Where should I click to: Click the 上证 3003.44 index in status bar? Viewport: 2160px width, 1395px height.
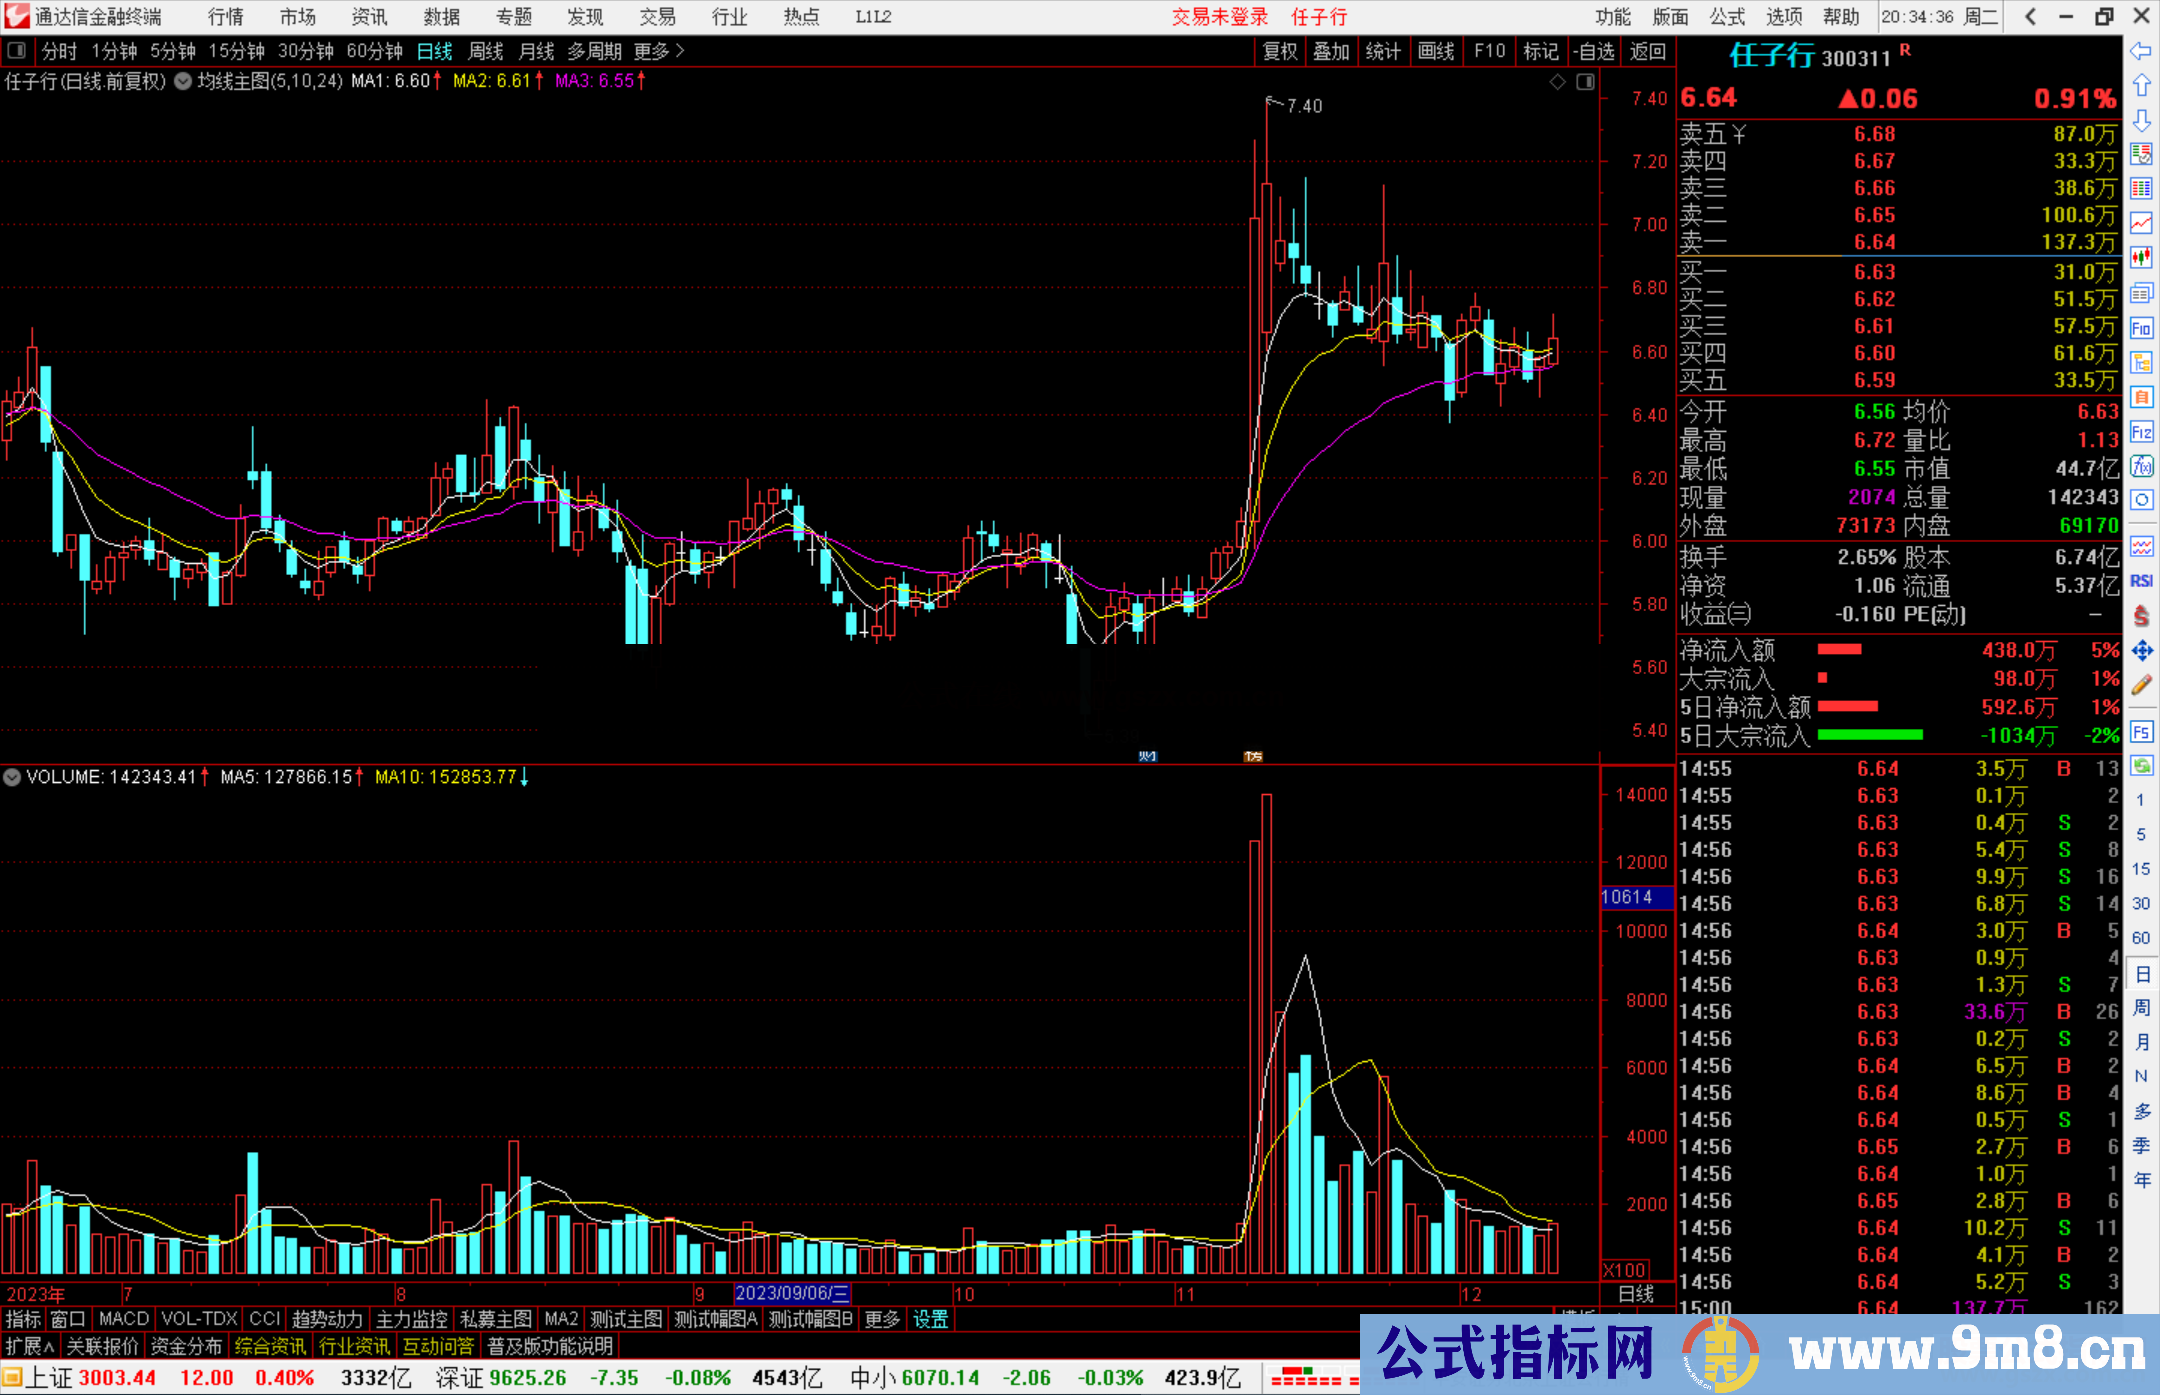click(x=91, y=1378)
